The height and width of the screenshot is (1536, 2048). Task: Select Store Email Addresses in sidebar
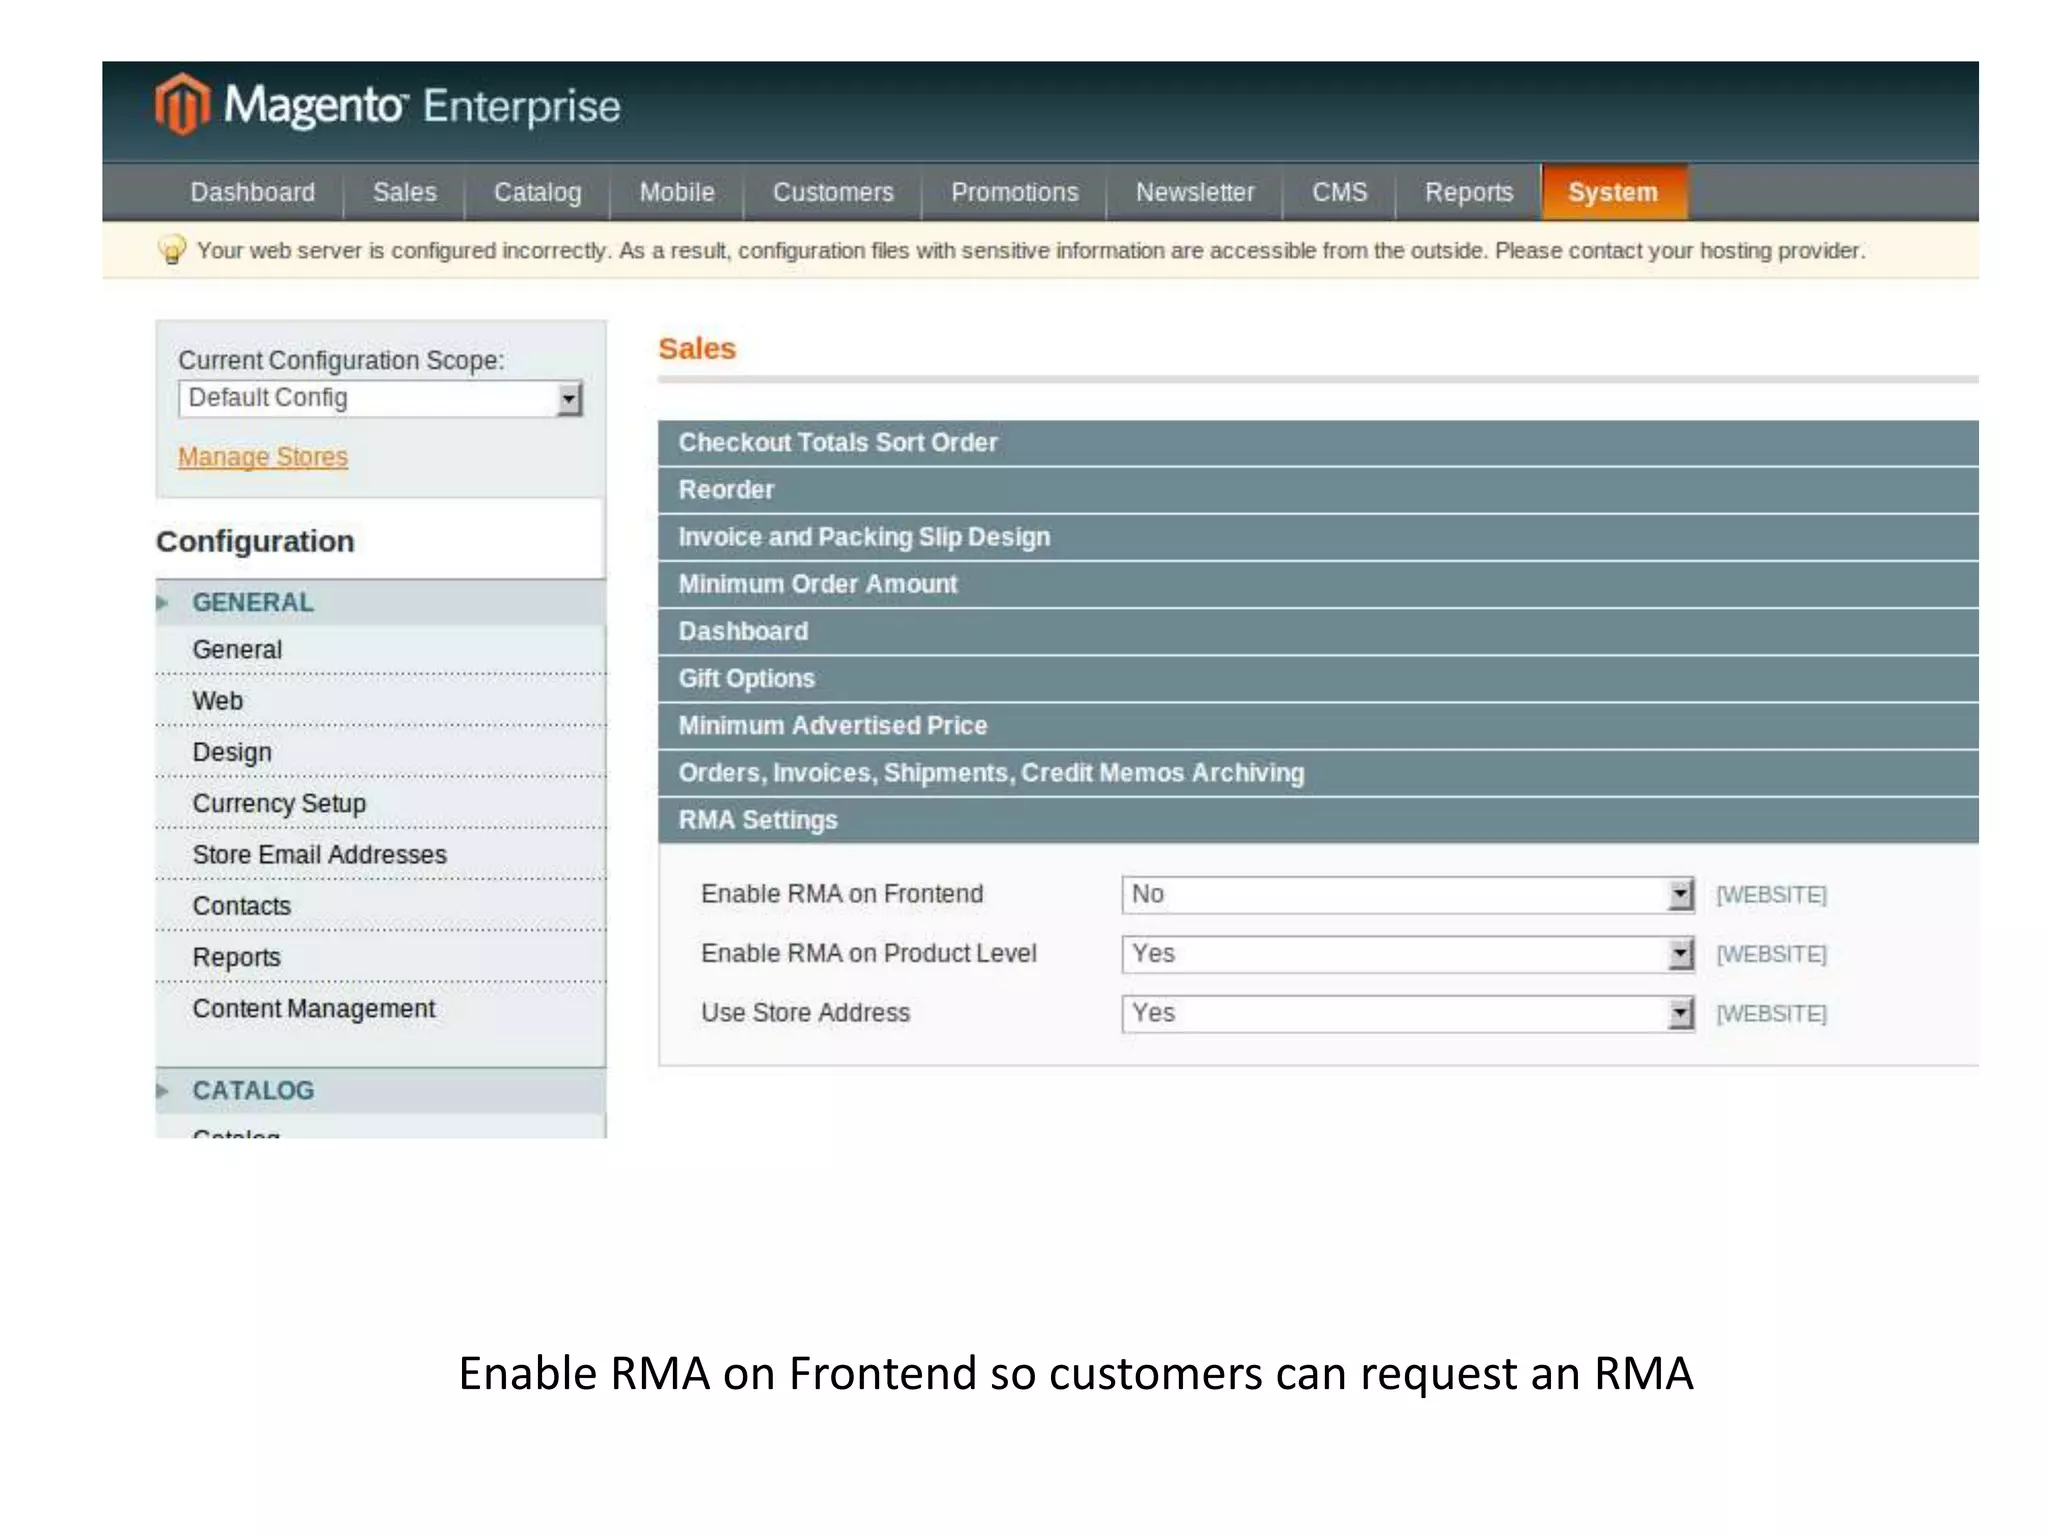coord(380,854)
